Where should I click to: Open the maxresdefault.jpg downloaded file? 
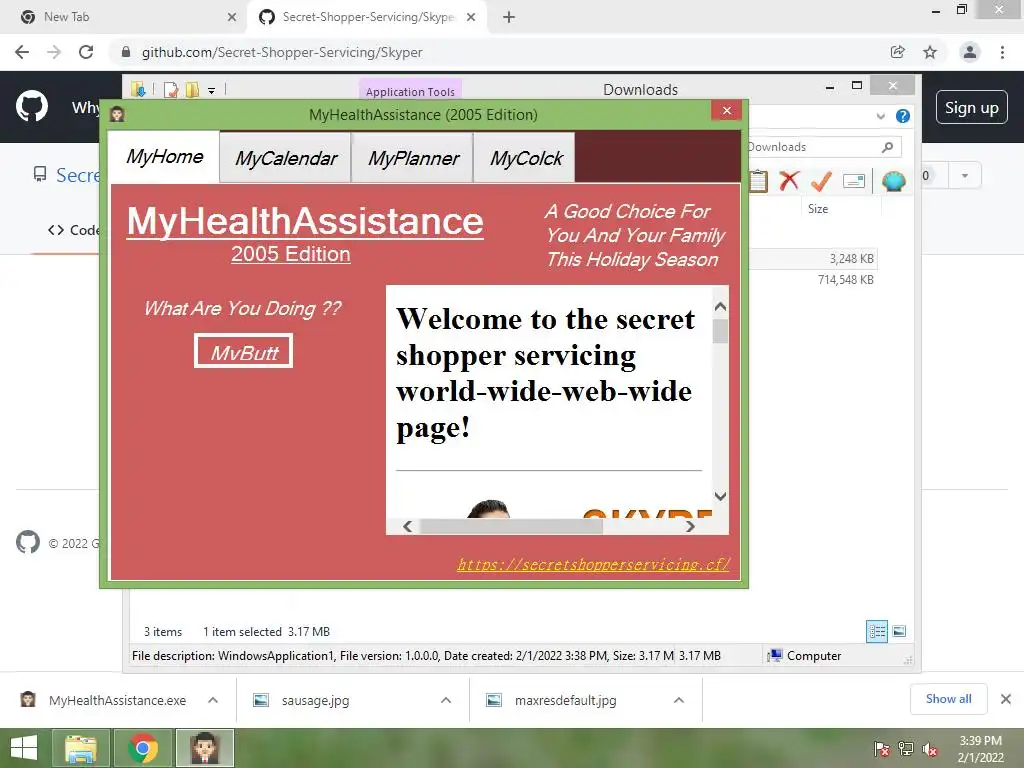click(x=565, y=700)
